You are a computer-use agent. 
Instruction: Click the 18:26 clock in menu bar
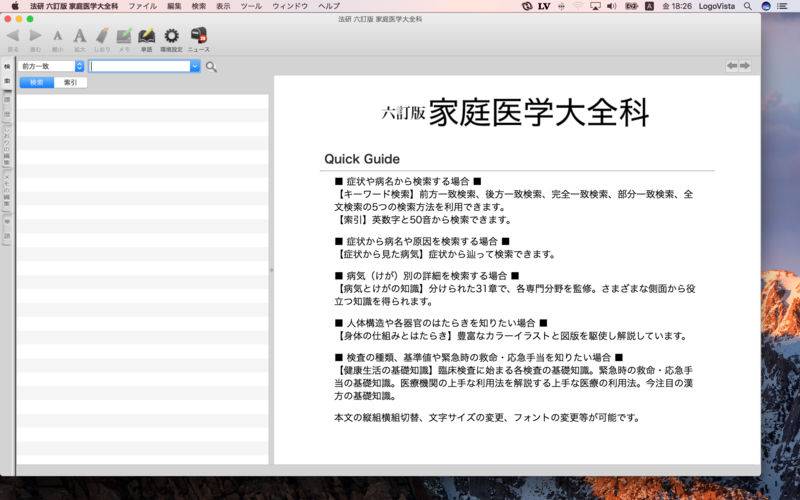(x=677, y=6)
